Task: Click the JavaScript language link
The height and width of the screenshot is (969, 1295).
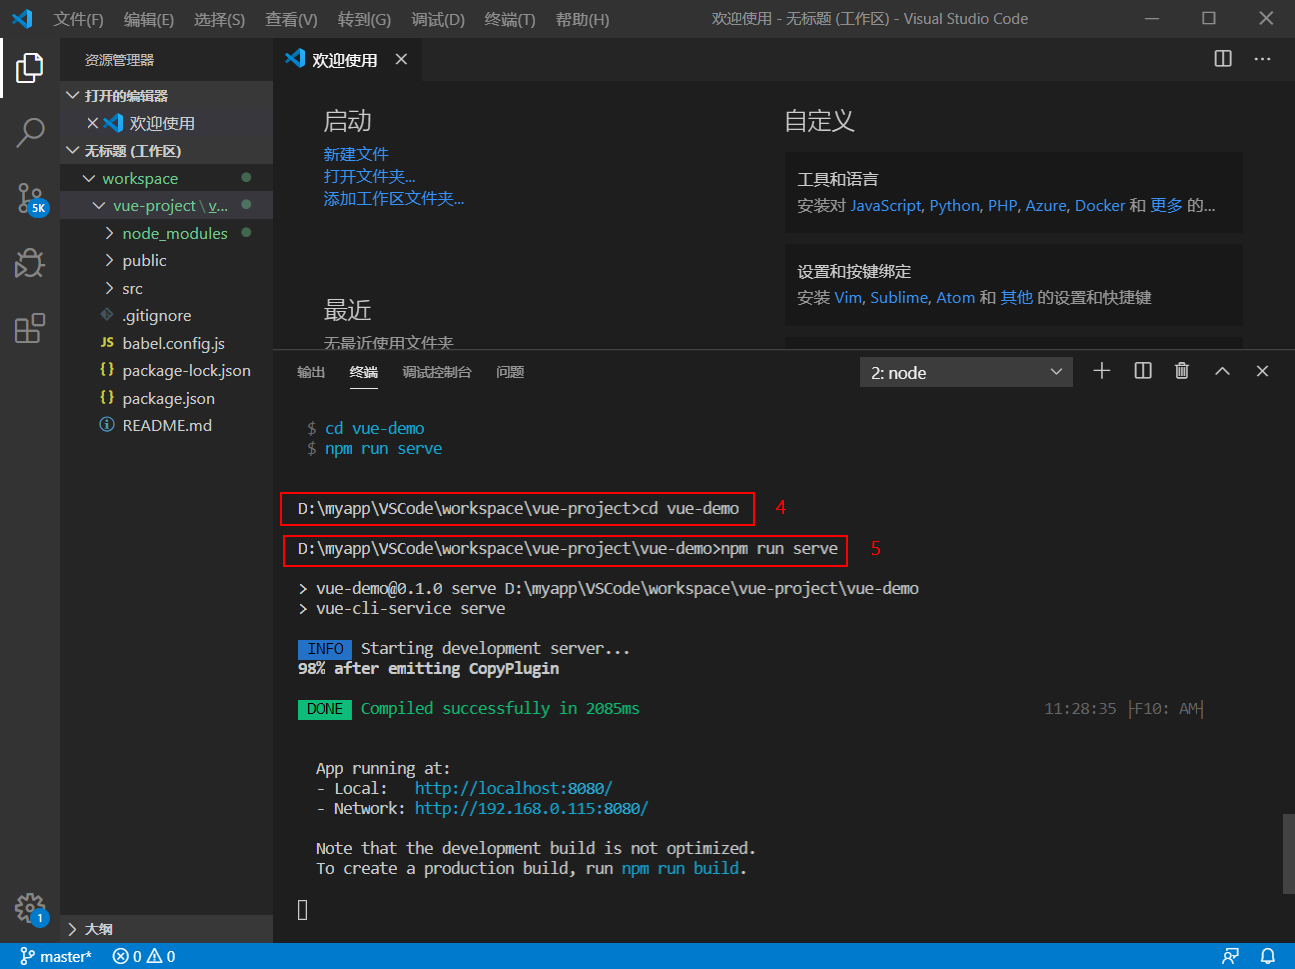Action: tap(886, 205)
